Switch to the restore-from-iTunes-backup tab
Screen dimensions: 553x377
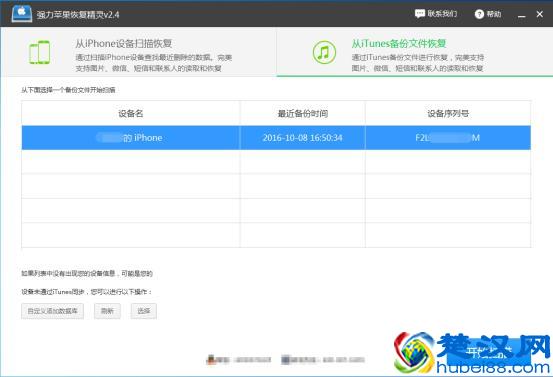click(x=415, y=52)
